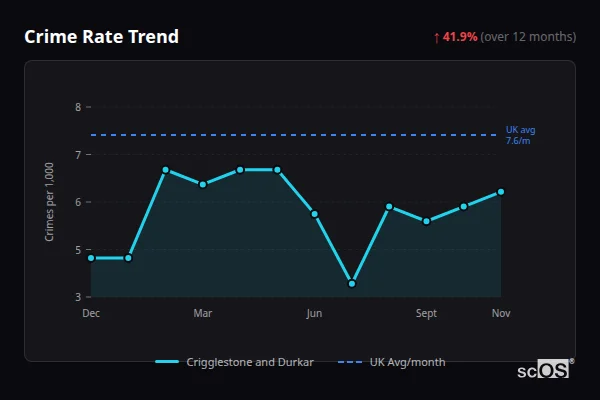This screenshot has width=600, height=400.
Task: Select the February data point before Mar
Action: pyautogui.click(x=166, y=170)
